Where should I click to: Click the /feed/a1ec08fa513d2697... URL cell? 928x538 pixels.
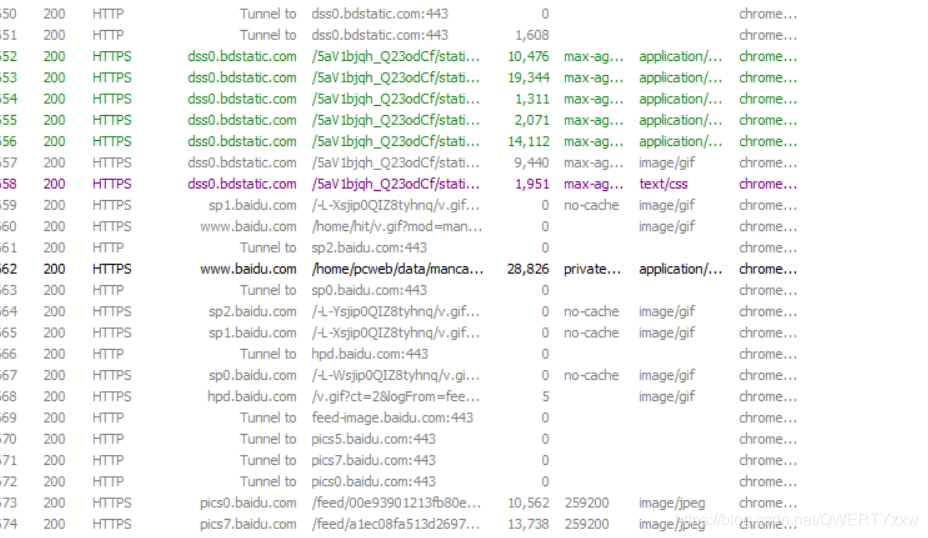(395, 525)
